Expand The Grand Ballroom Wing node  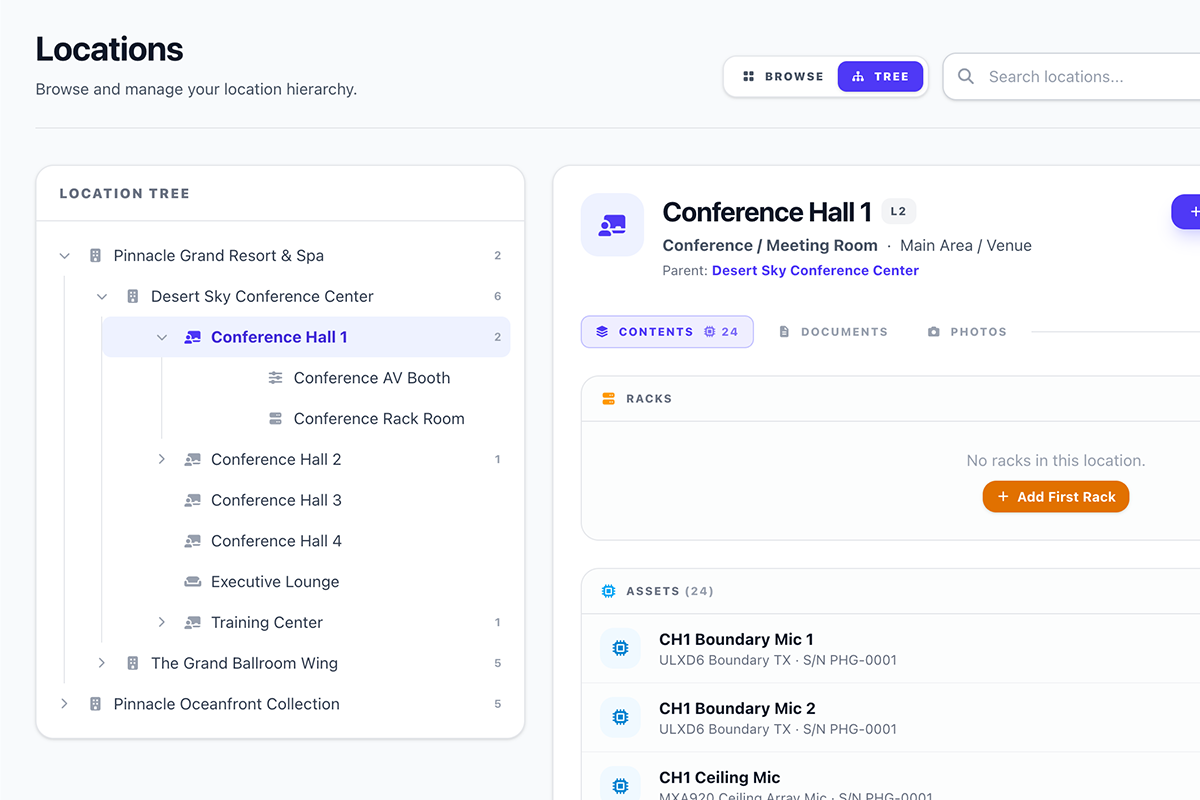click(x=102, y=663)
